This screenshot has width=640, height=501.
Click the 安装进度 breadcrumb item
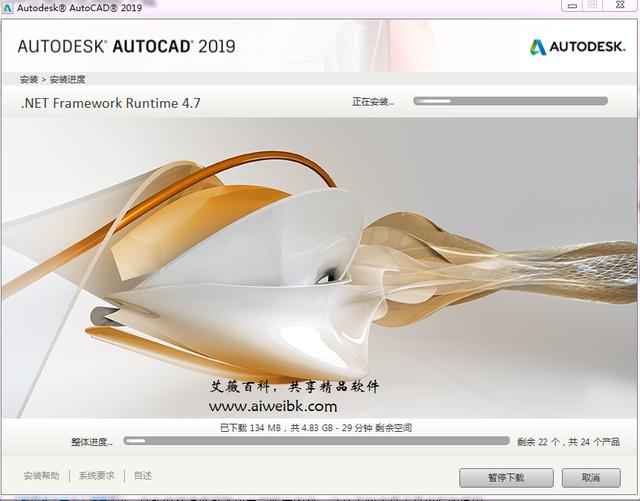67,80
